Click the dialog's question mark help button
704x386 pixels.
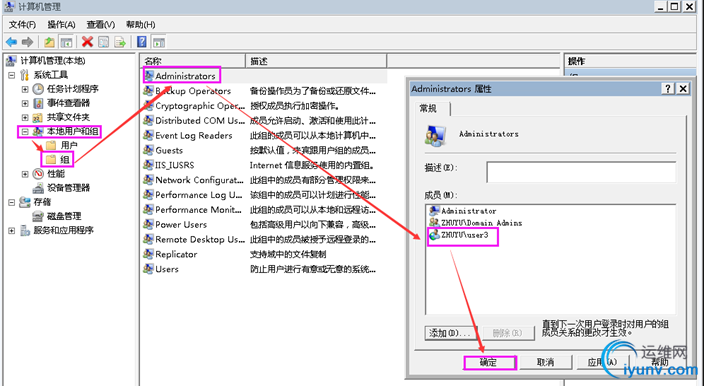pyautogui.click(x=668, y=89)
